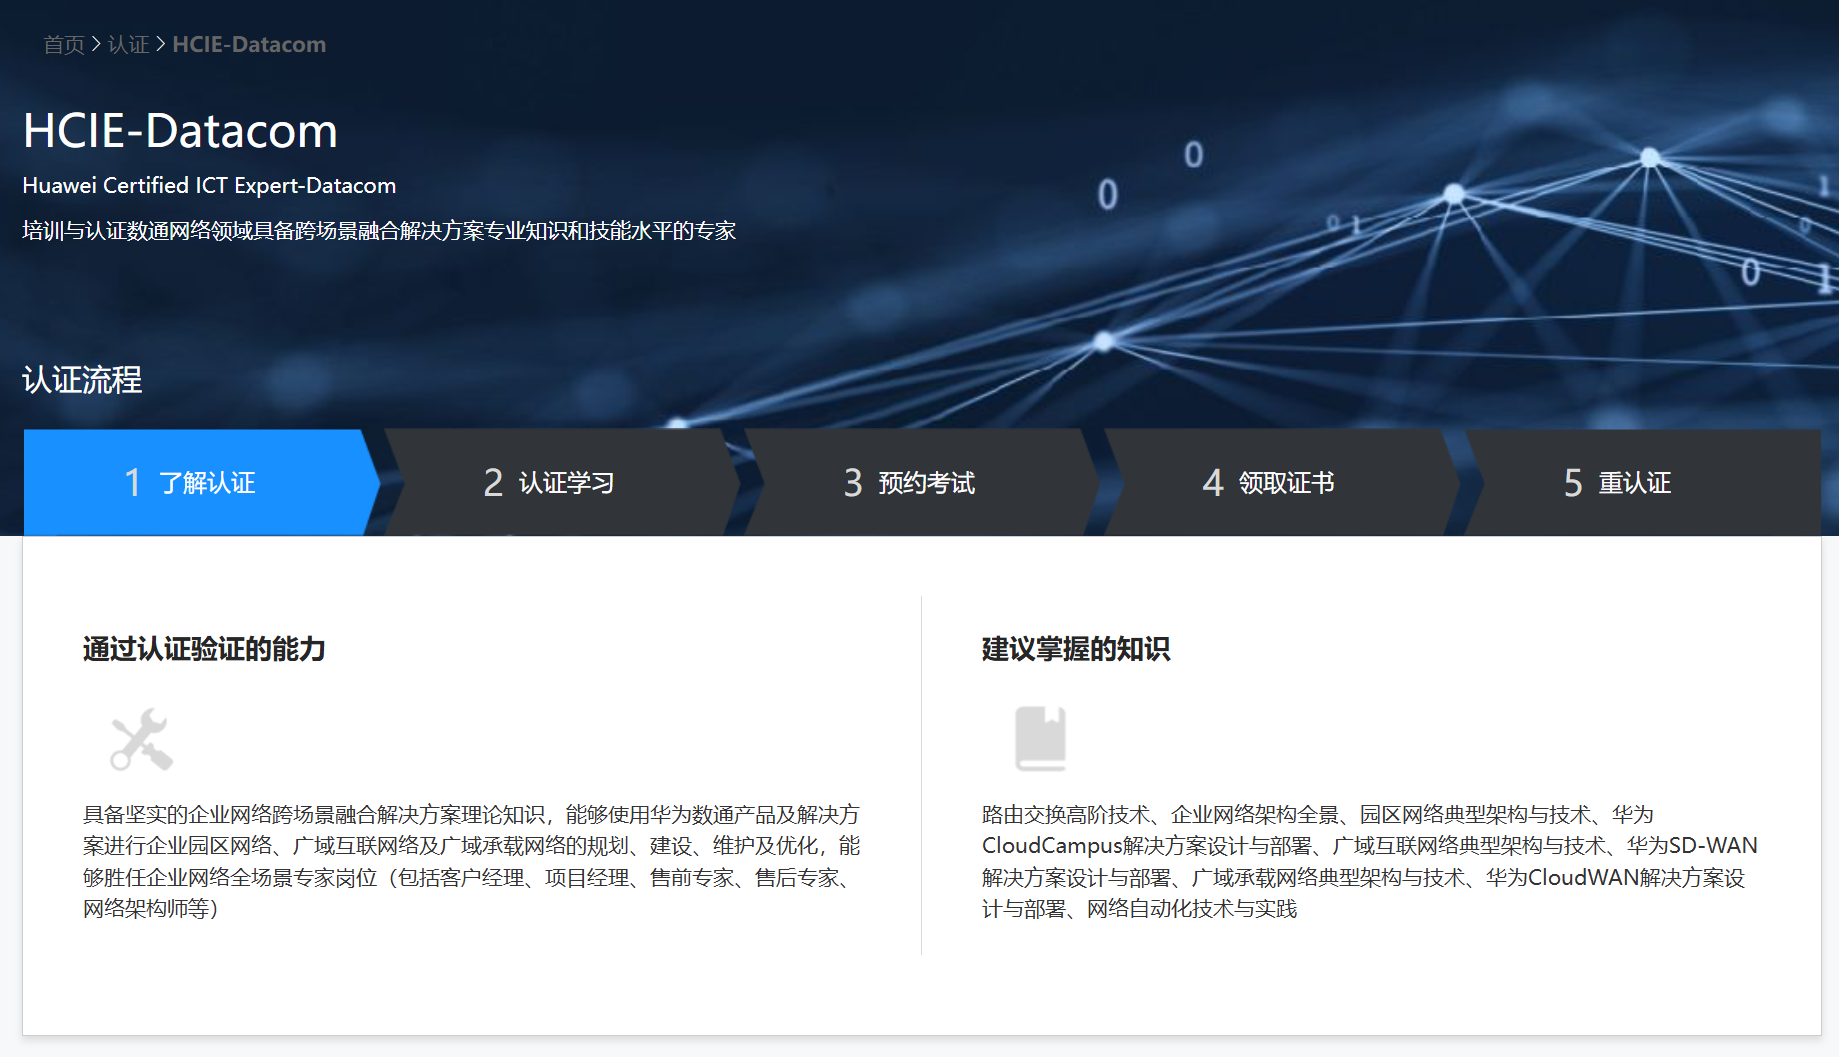Switch to step 2 认证学习 tab
1839x1057 pixels.
(562, 482)
